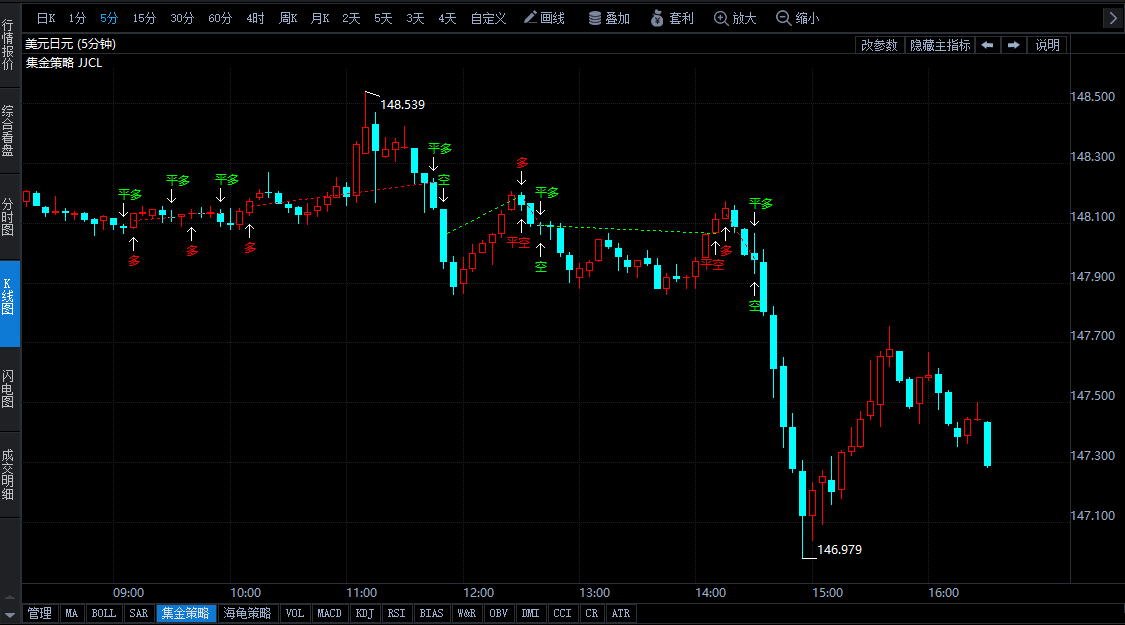
Task: Click the 叠加 overlay icon
Action: (x=608, y=18)
